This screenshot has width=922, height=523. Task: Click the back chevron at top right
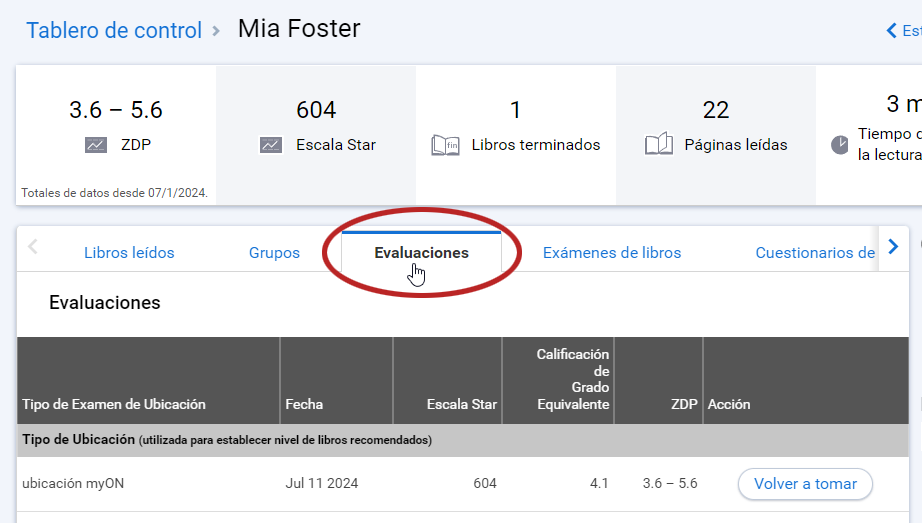pos(892,31)
